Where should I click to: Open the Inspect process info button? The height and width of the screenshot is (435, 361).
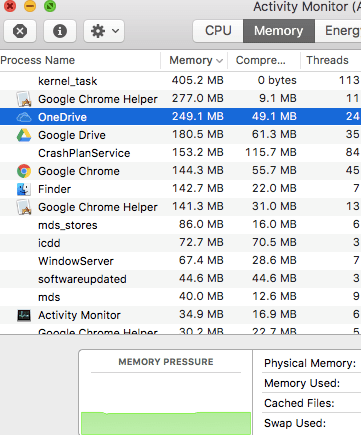tap(60, 31)
